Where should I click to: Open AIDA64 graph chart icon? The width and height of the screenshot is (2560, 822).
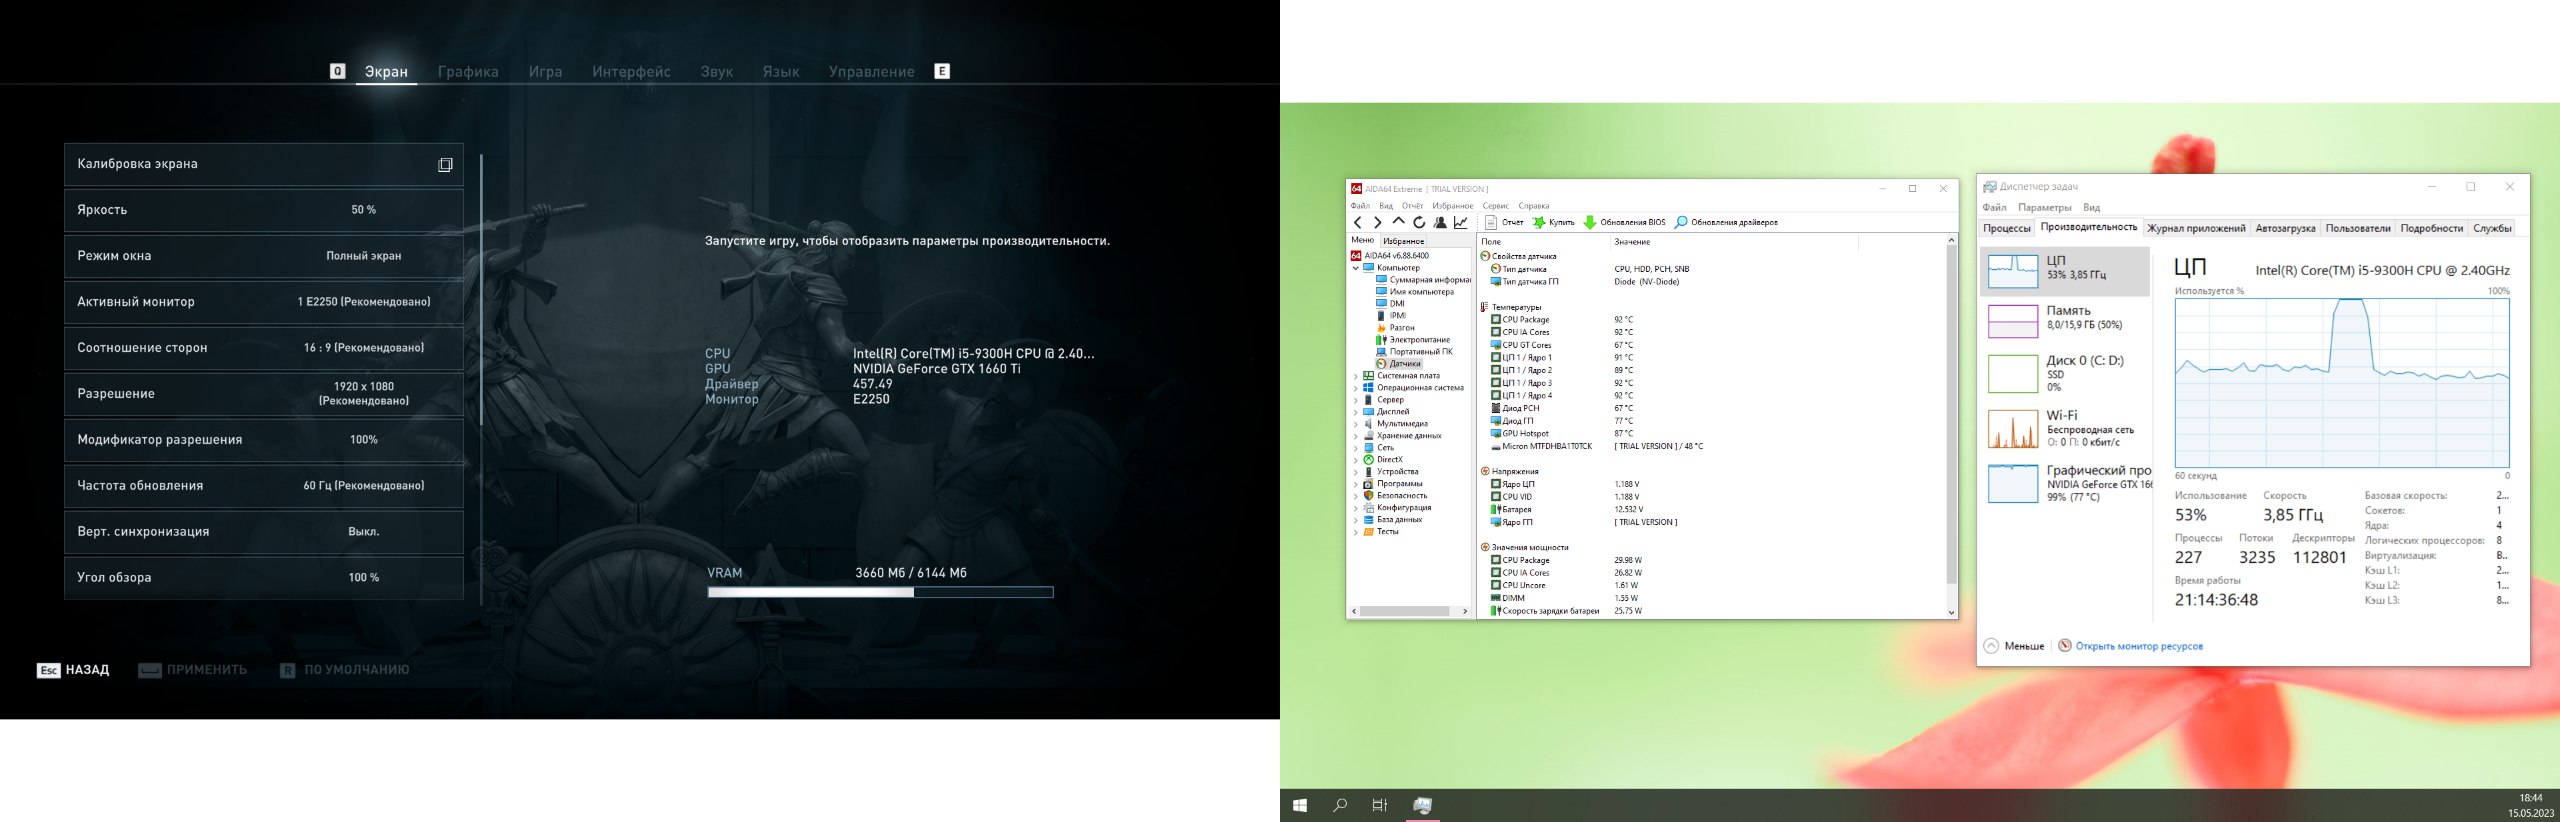[1461, 223]
